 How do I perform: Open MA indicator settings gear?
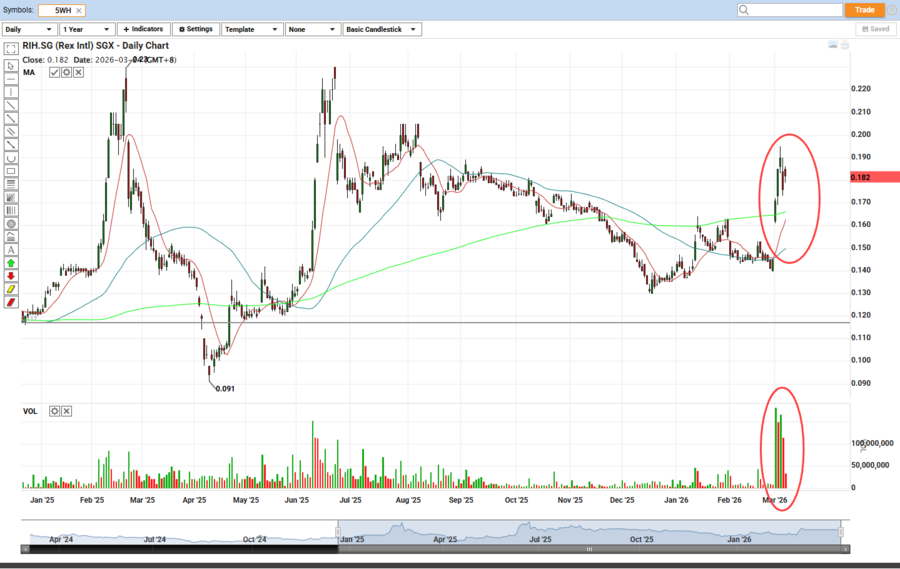(66, 72)
